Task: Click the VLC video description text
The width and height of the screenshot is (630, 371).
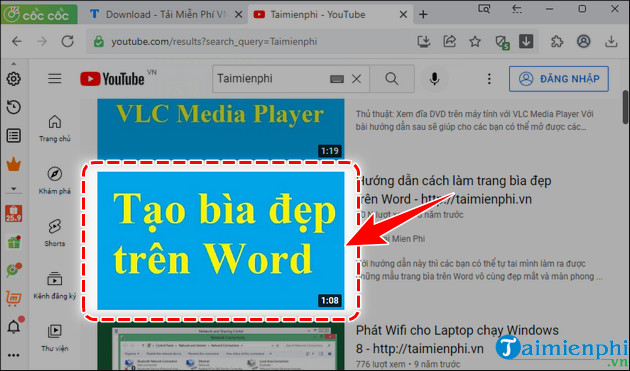Action: click(x=475, y=121)
